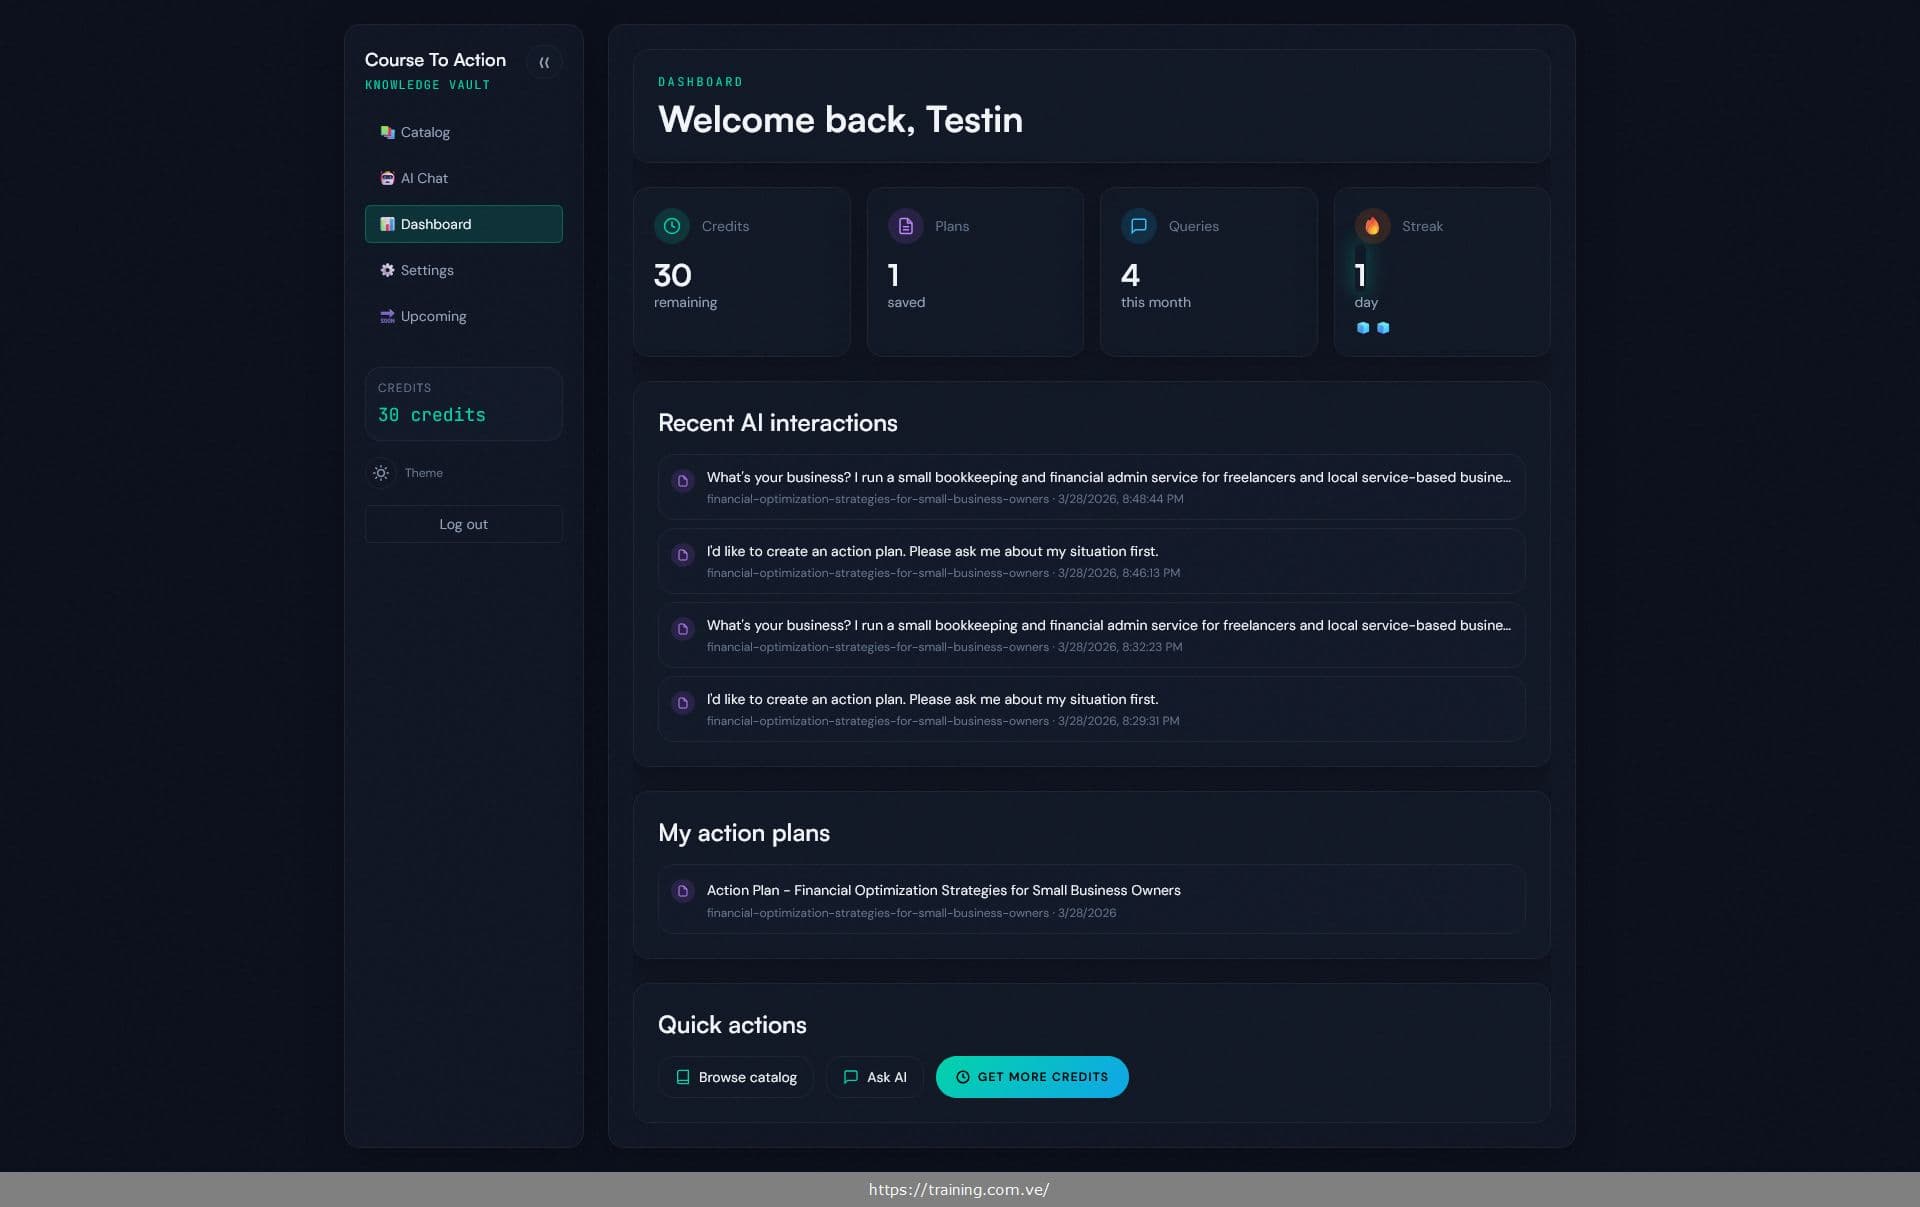Image resolution: width=1920 pixels, height=1207 pixels.
Task: Open the Browse catalog quick action
Action: (x=735, y=1077)
